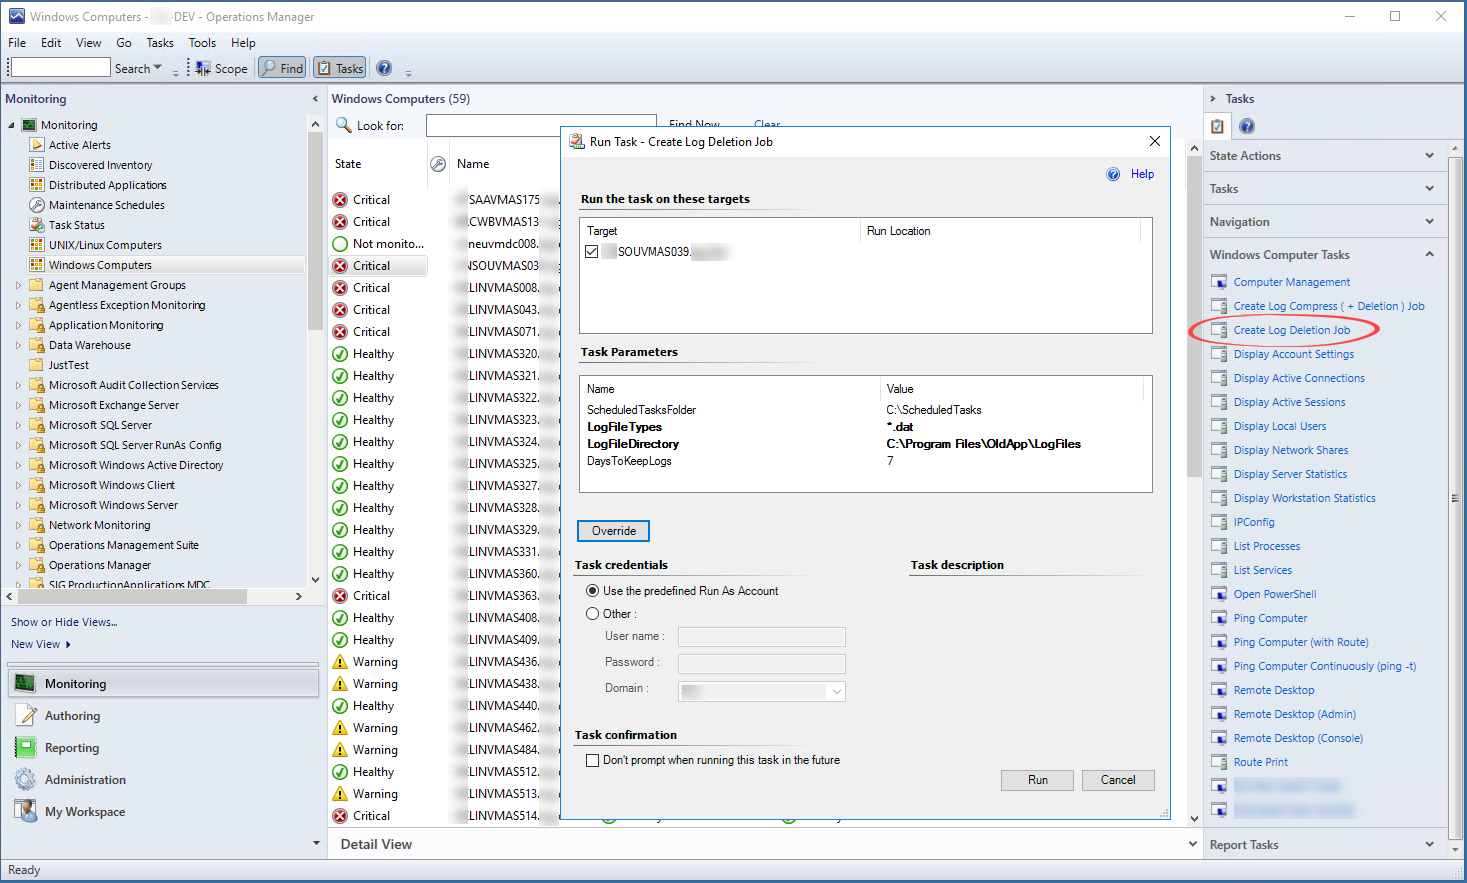Click the toolbar search input field
The width and height of the screenshot is (1467, 883).
click(x=60, y=67)
